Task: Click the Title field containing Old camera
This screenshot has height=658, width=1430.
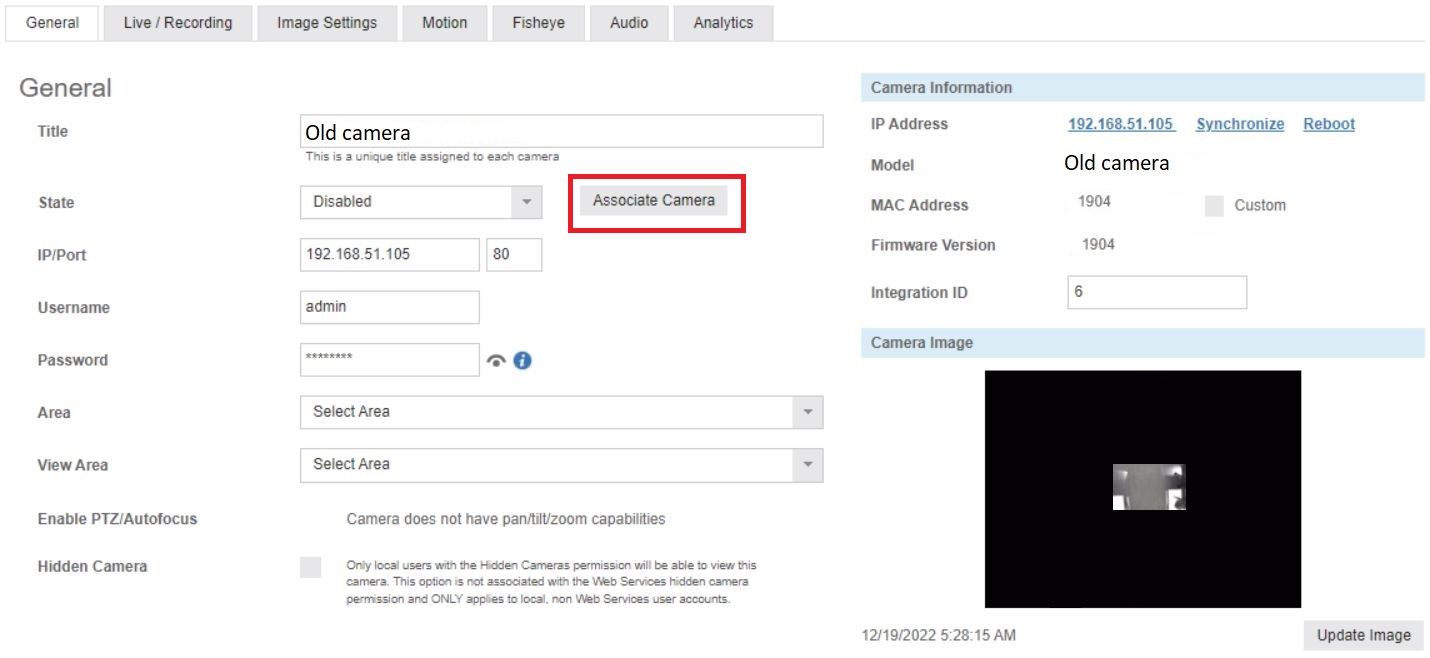Action: (x=560, y=130)
